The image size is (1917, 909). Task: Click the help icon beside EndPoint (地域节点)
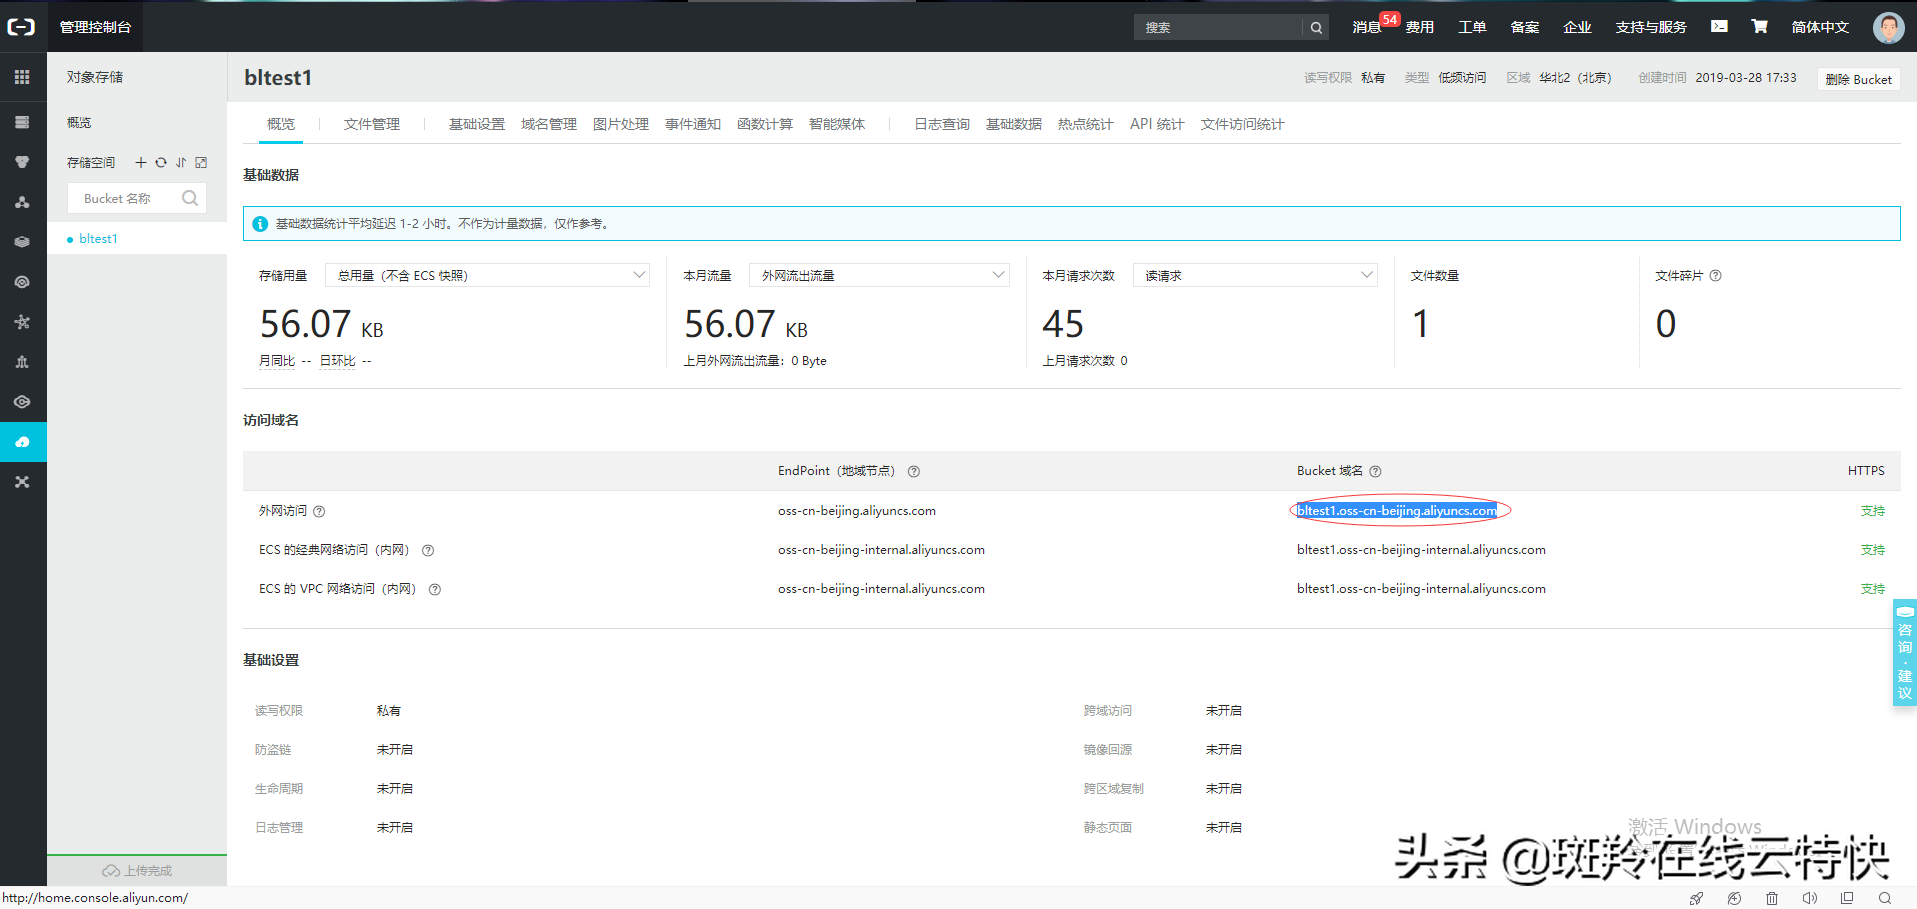click(x=913, y=471)
